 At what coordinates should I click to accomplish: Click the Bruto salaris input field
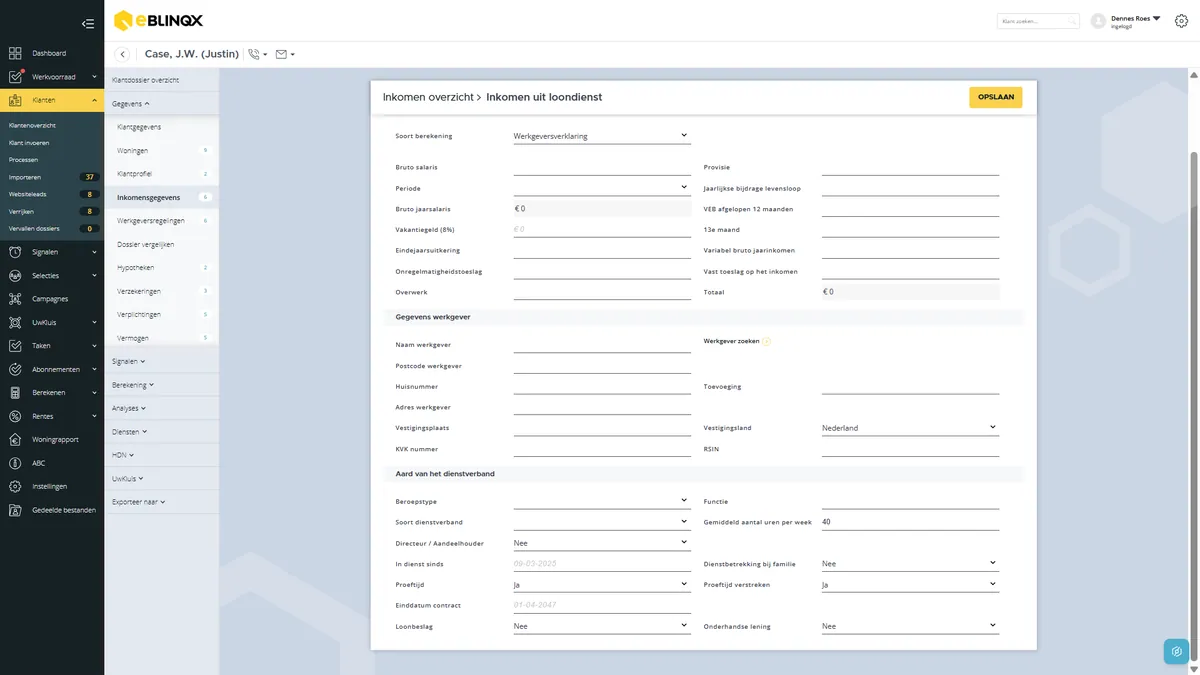point(601,167)
